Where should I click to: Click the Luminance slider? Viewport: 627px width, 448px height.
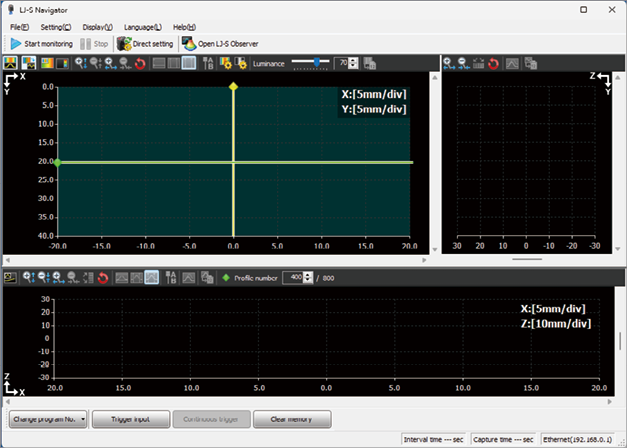pyautogui.click(x=315, y=63)
